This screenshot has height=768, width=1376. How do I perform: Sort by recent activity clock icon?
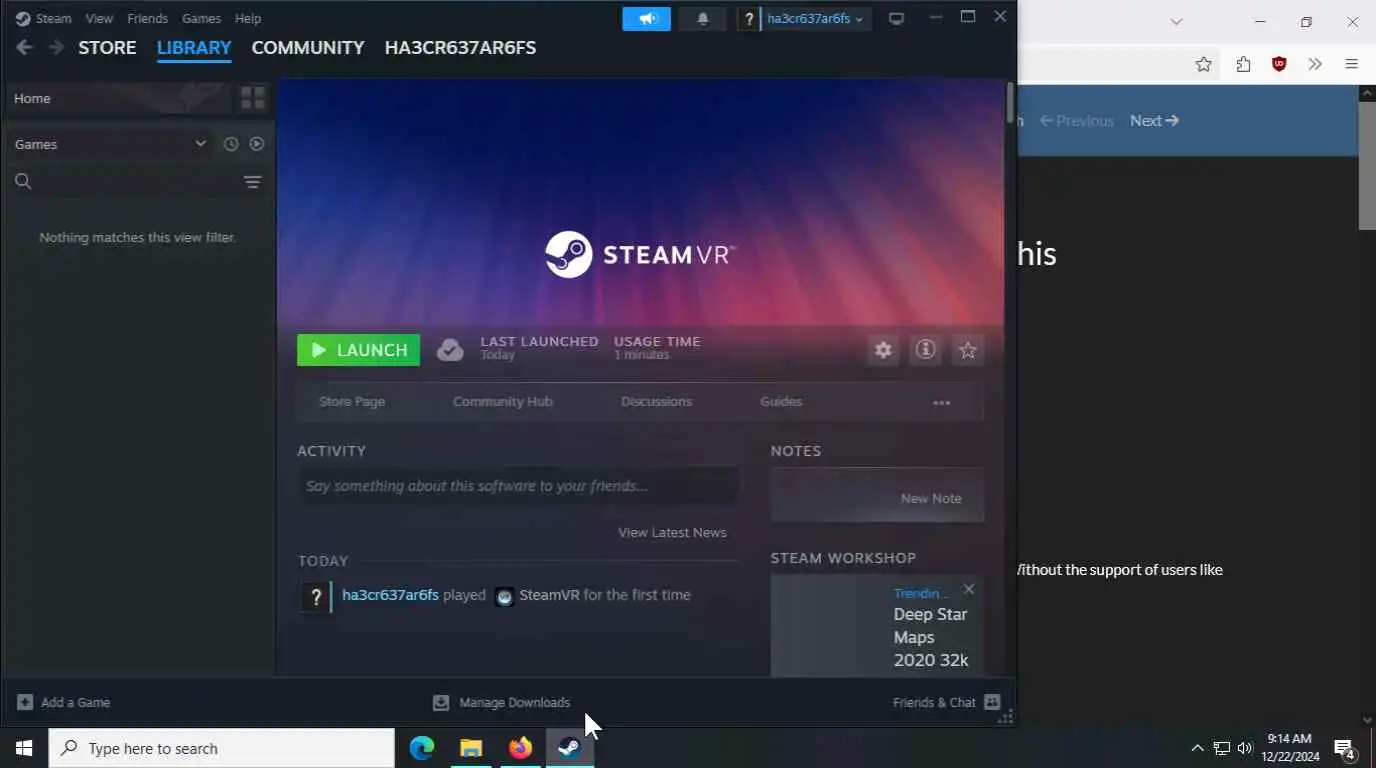(231, 144)
